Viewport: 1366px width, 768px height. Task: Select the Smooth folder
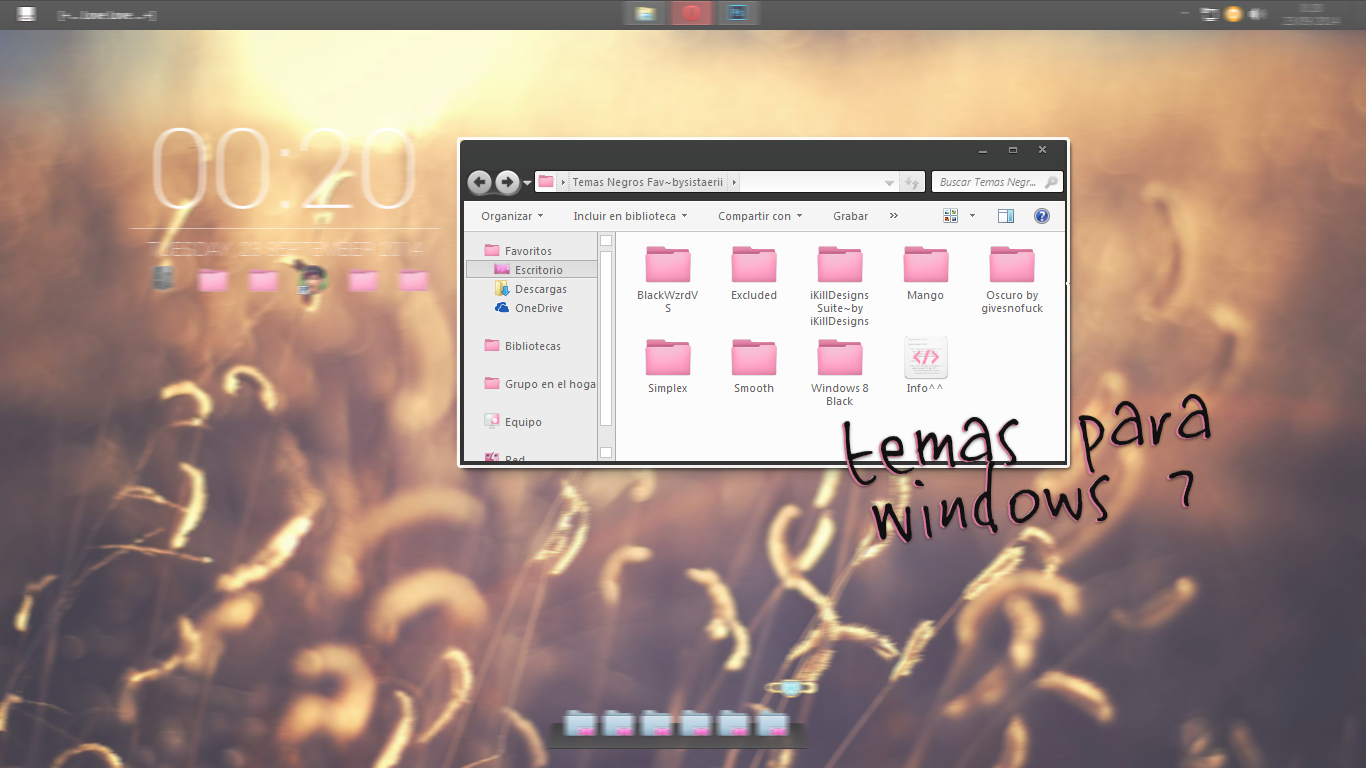coord(754,366)
